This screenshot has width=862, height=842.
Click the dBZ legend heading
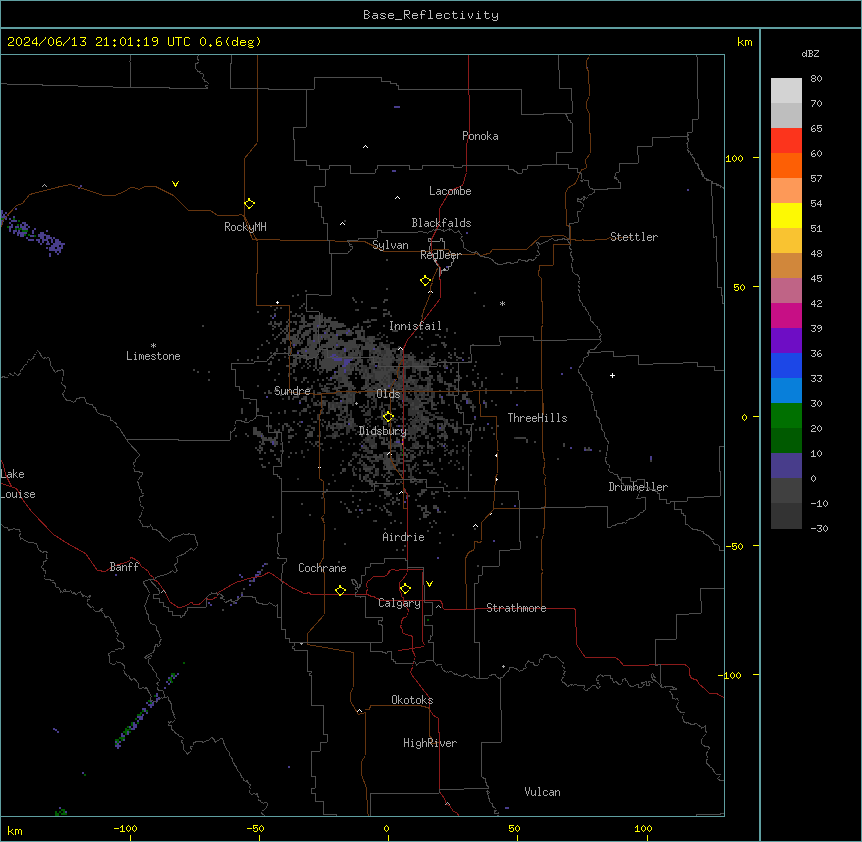pyautogui.click(x=810, y=53)
